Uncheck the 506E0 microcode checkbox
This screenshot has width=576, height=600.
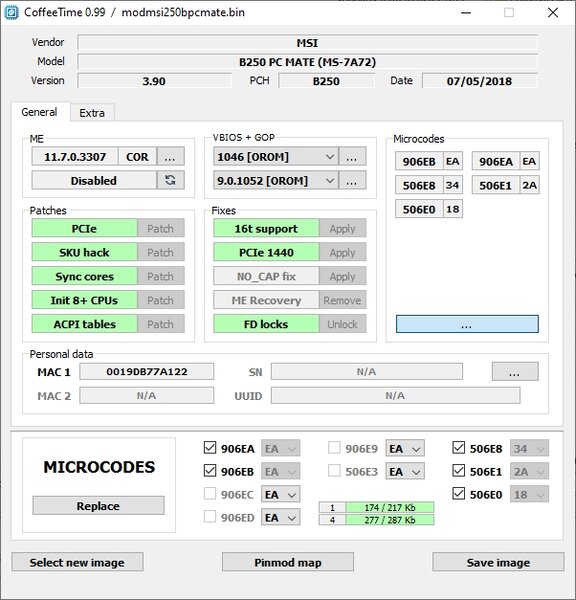[x=459, y=494]
